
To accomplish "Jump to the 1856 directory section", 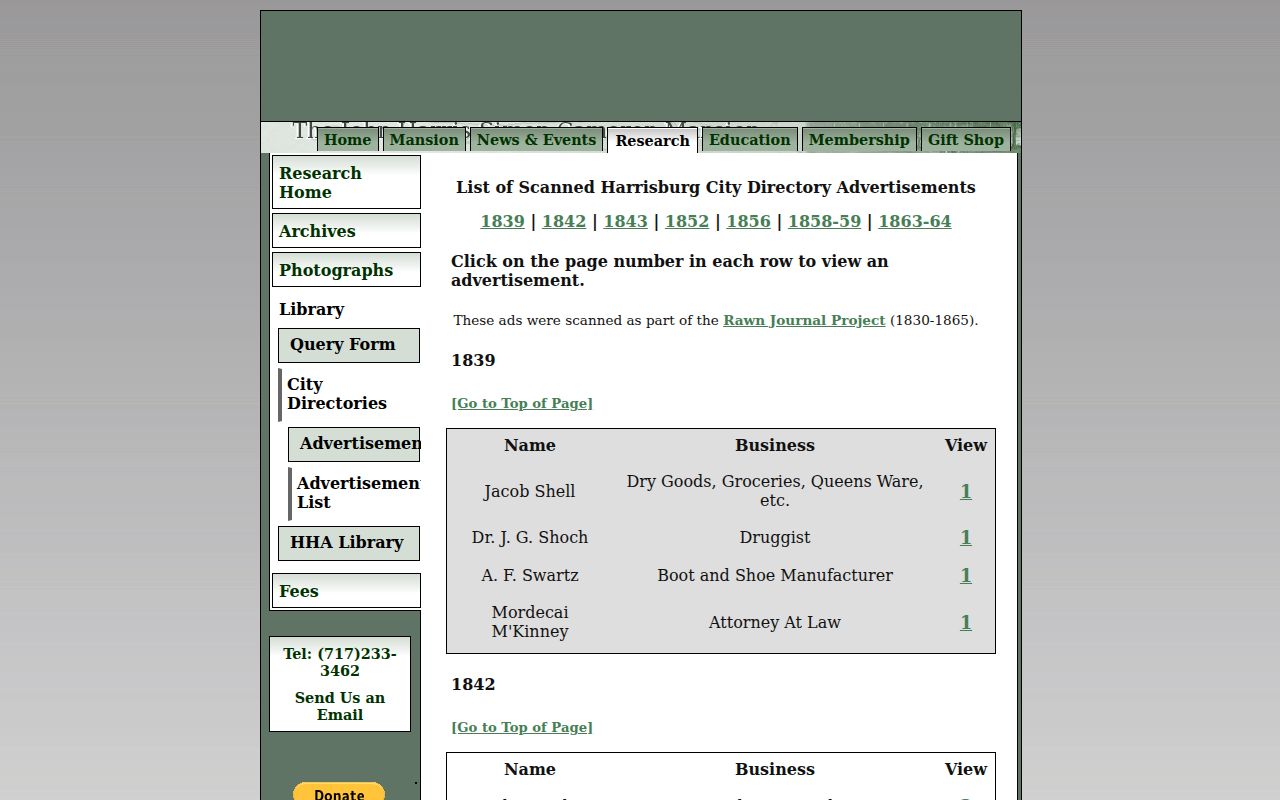I will point(748,222).
